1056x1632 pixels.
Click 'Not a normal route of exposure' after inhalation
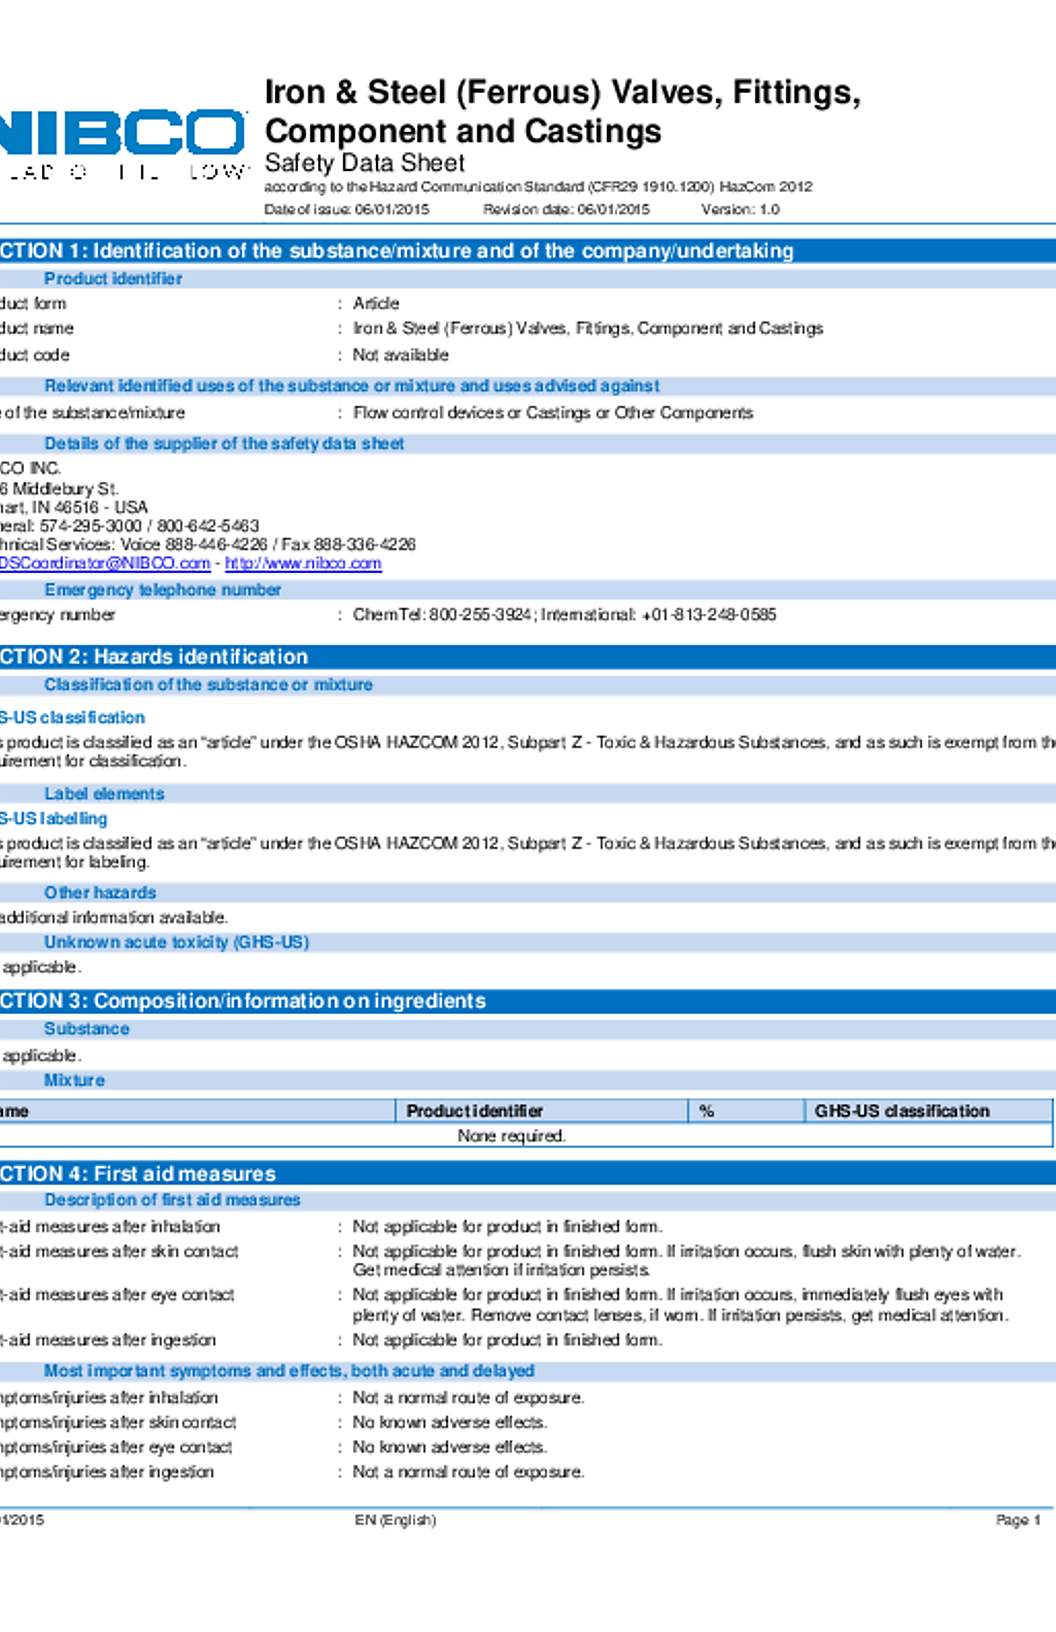coord(468,1398)
